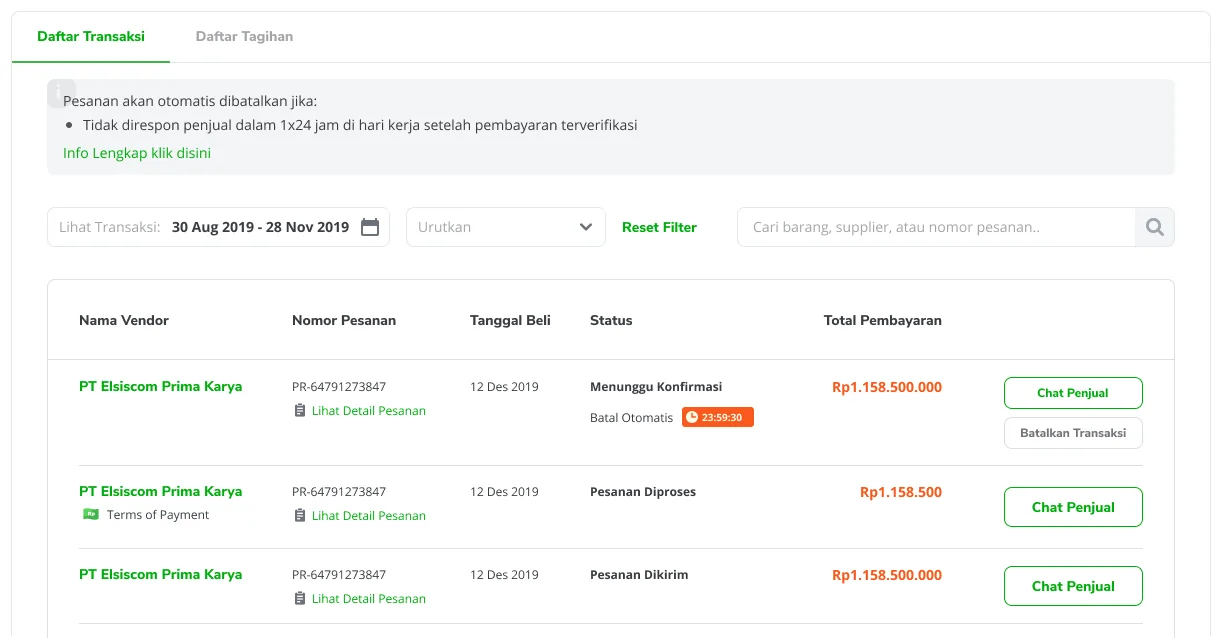Click the Nomor Pesanan column header
Screen dimensions: 1222x638
pos(344,320)
